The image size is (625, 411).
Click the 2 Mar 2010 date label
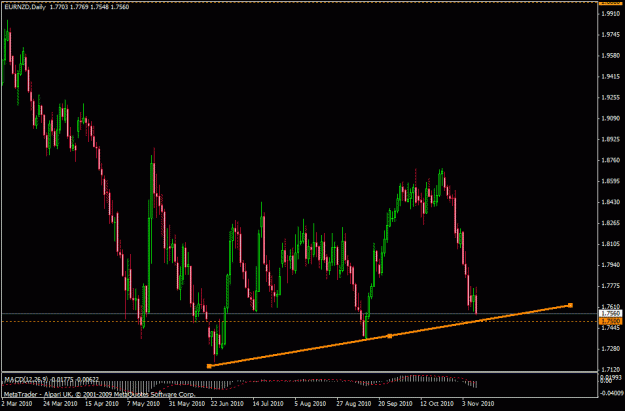17,403
